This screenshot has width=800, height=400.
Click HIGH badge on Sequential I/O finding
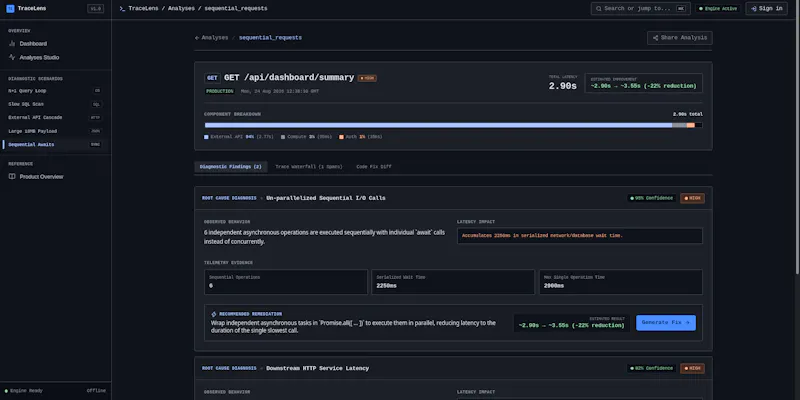click(692, 198)
